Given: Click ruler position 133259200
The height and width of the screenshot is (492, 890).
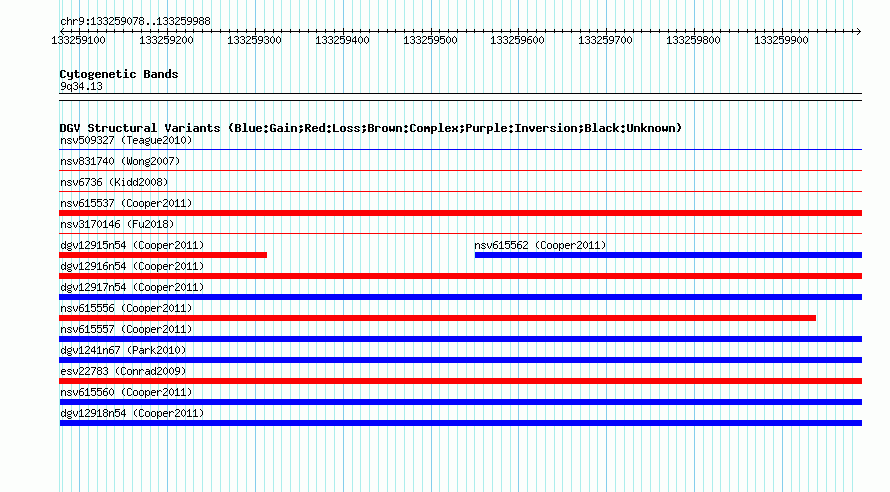Looking at the screenshot, I should click(166, 40).
